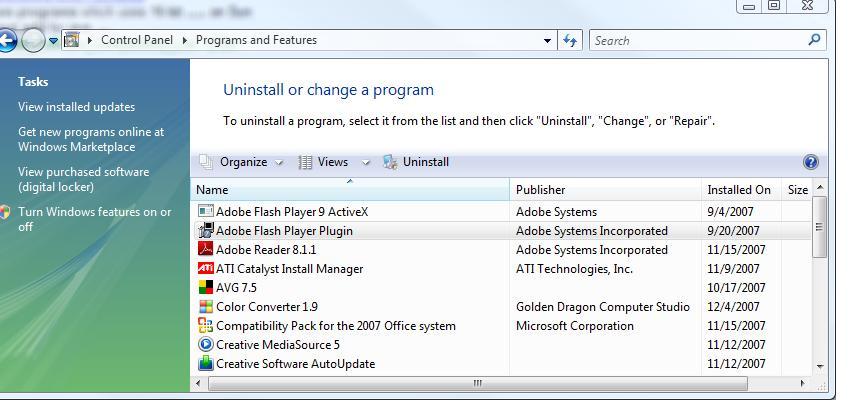Click inside the Search input field
Viewport: 855px width, 406px height.
click(x=695, y=41)
